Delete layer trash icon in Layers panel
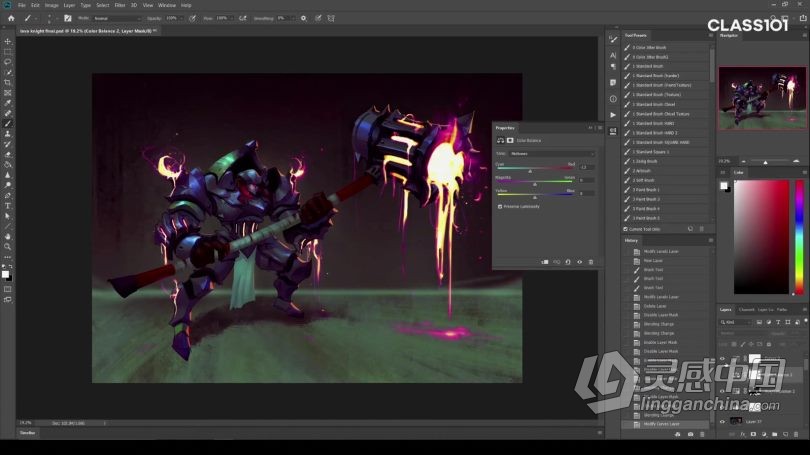 click(x=796, y=434)
